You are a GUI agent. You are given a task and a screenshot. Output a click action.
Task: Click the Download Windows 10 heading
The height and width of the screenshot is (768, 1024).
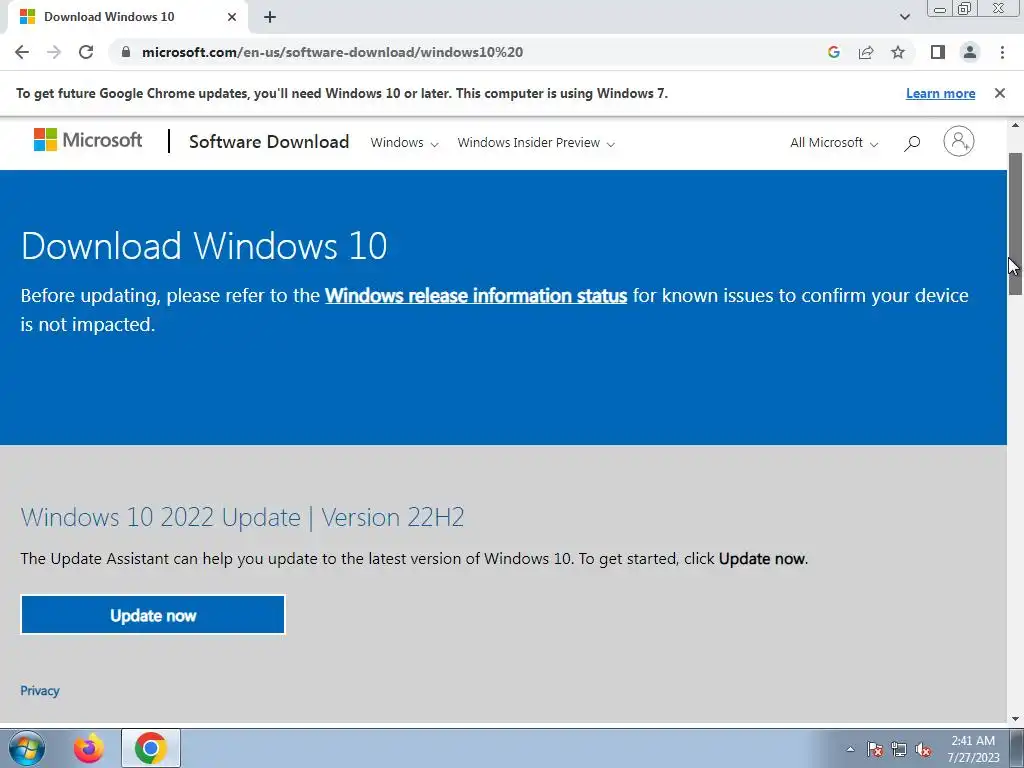204,246
